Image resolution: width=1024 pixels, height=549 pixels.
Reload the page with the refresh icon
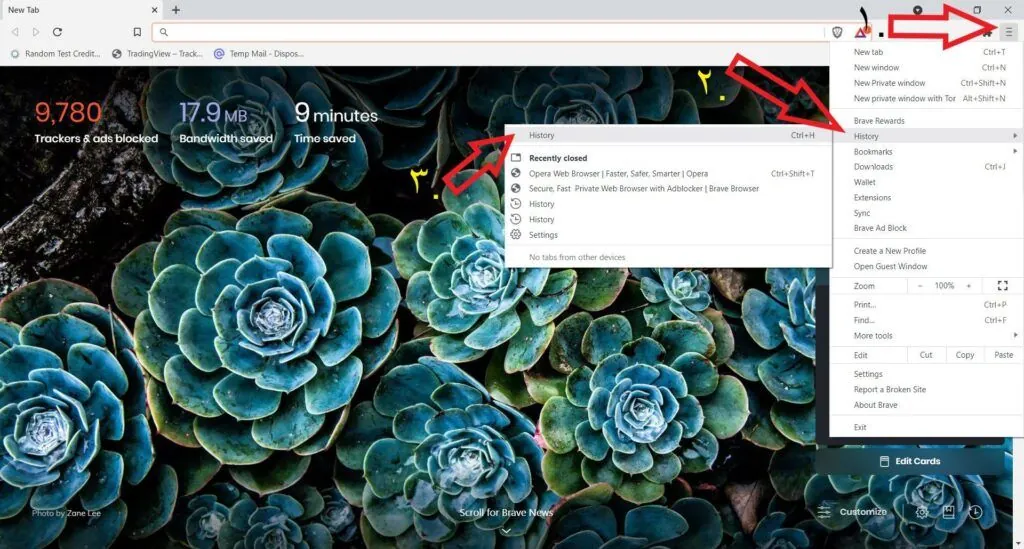click(57, 32)
